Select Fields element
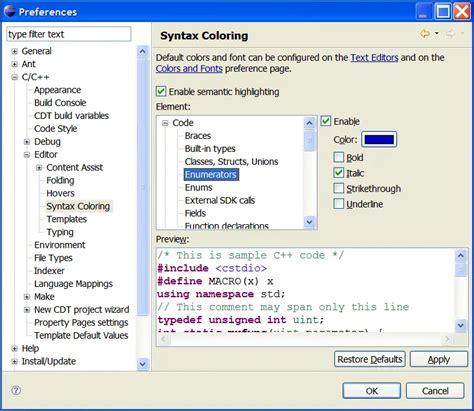Screen dimensions: 474x411 click(x=195, y=213)
